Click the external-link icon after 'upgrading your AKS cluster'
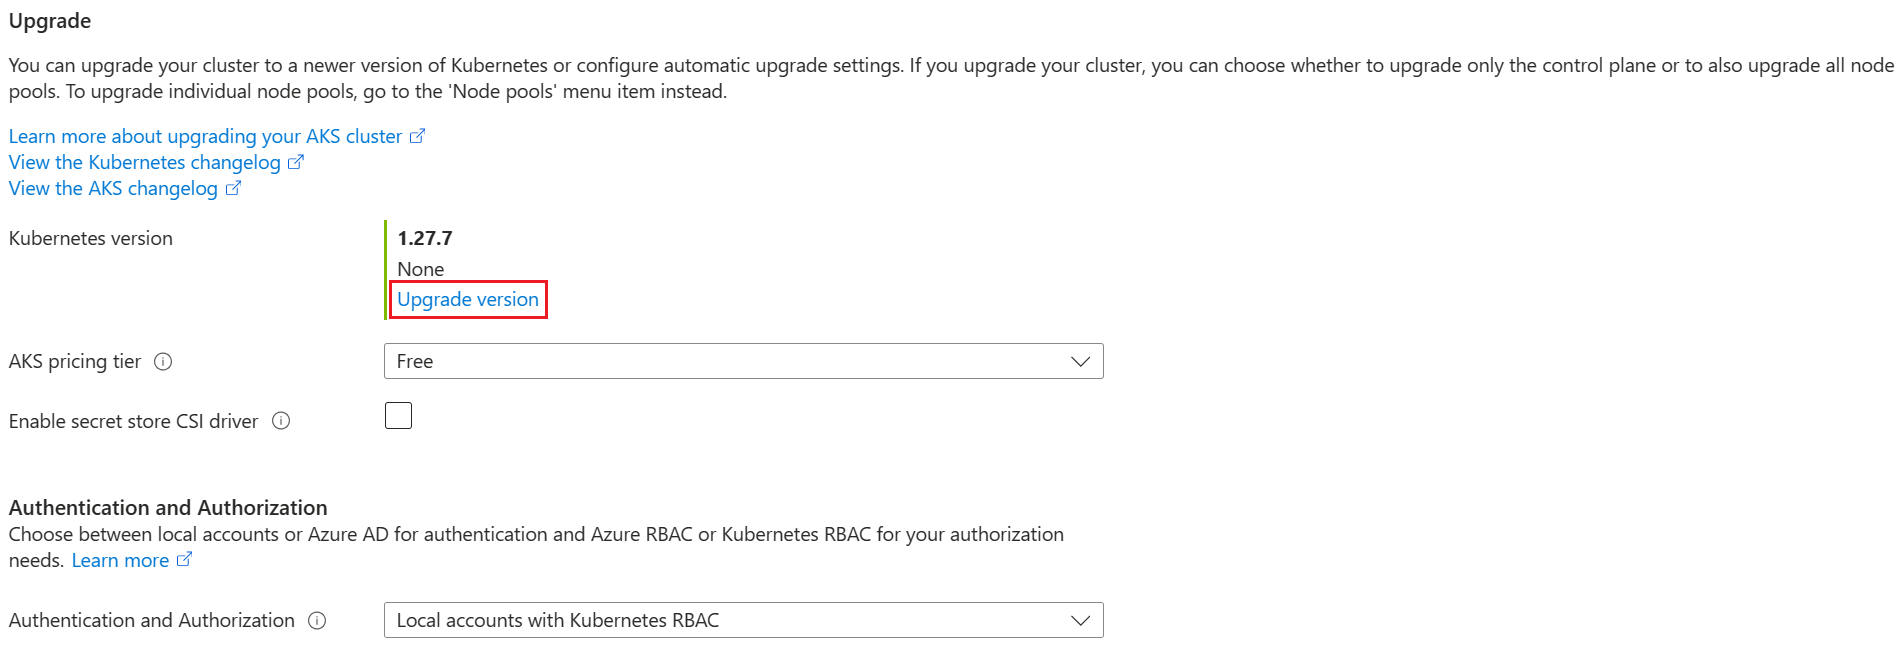This screenshot has height=661, width=1901. (417, 136)
